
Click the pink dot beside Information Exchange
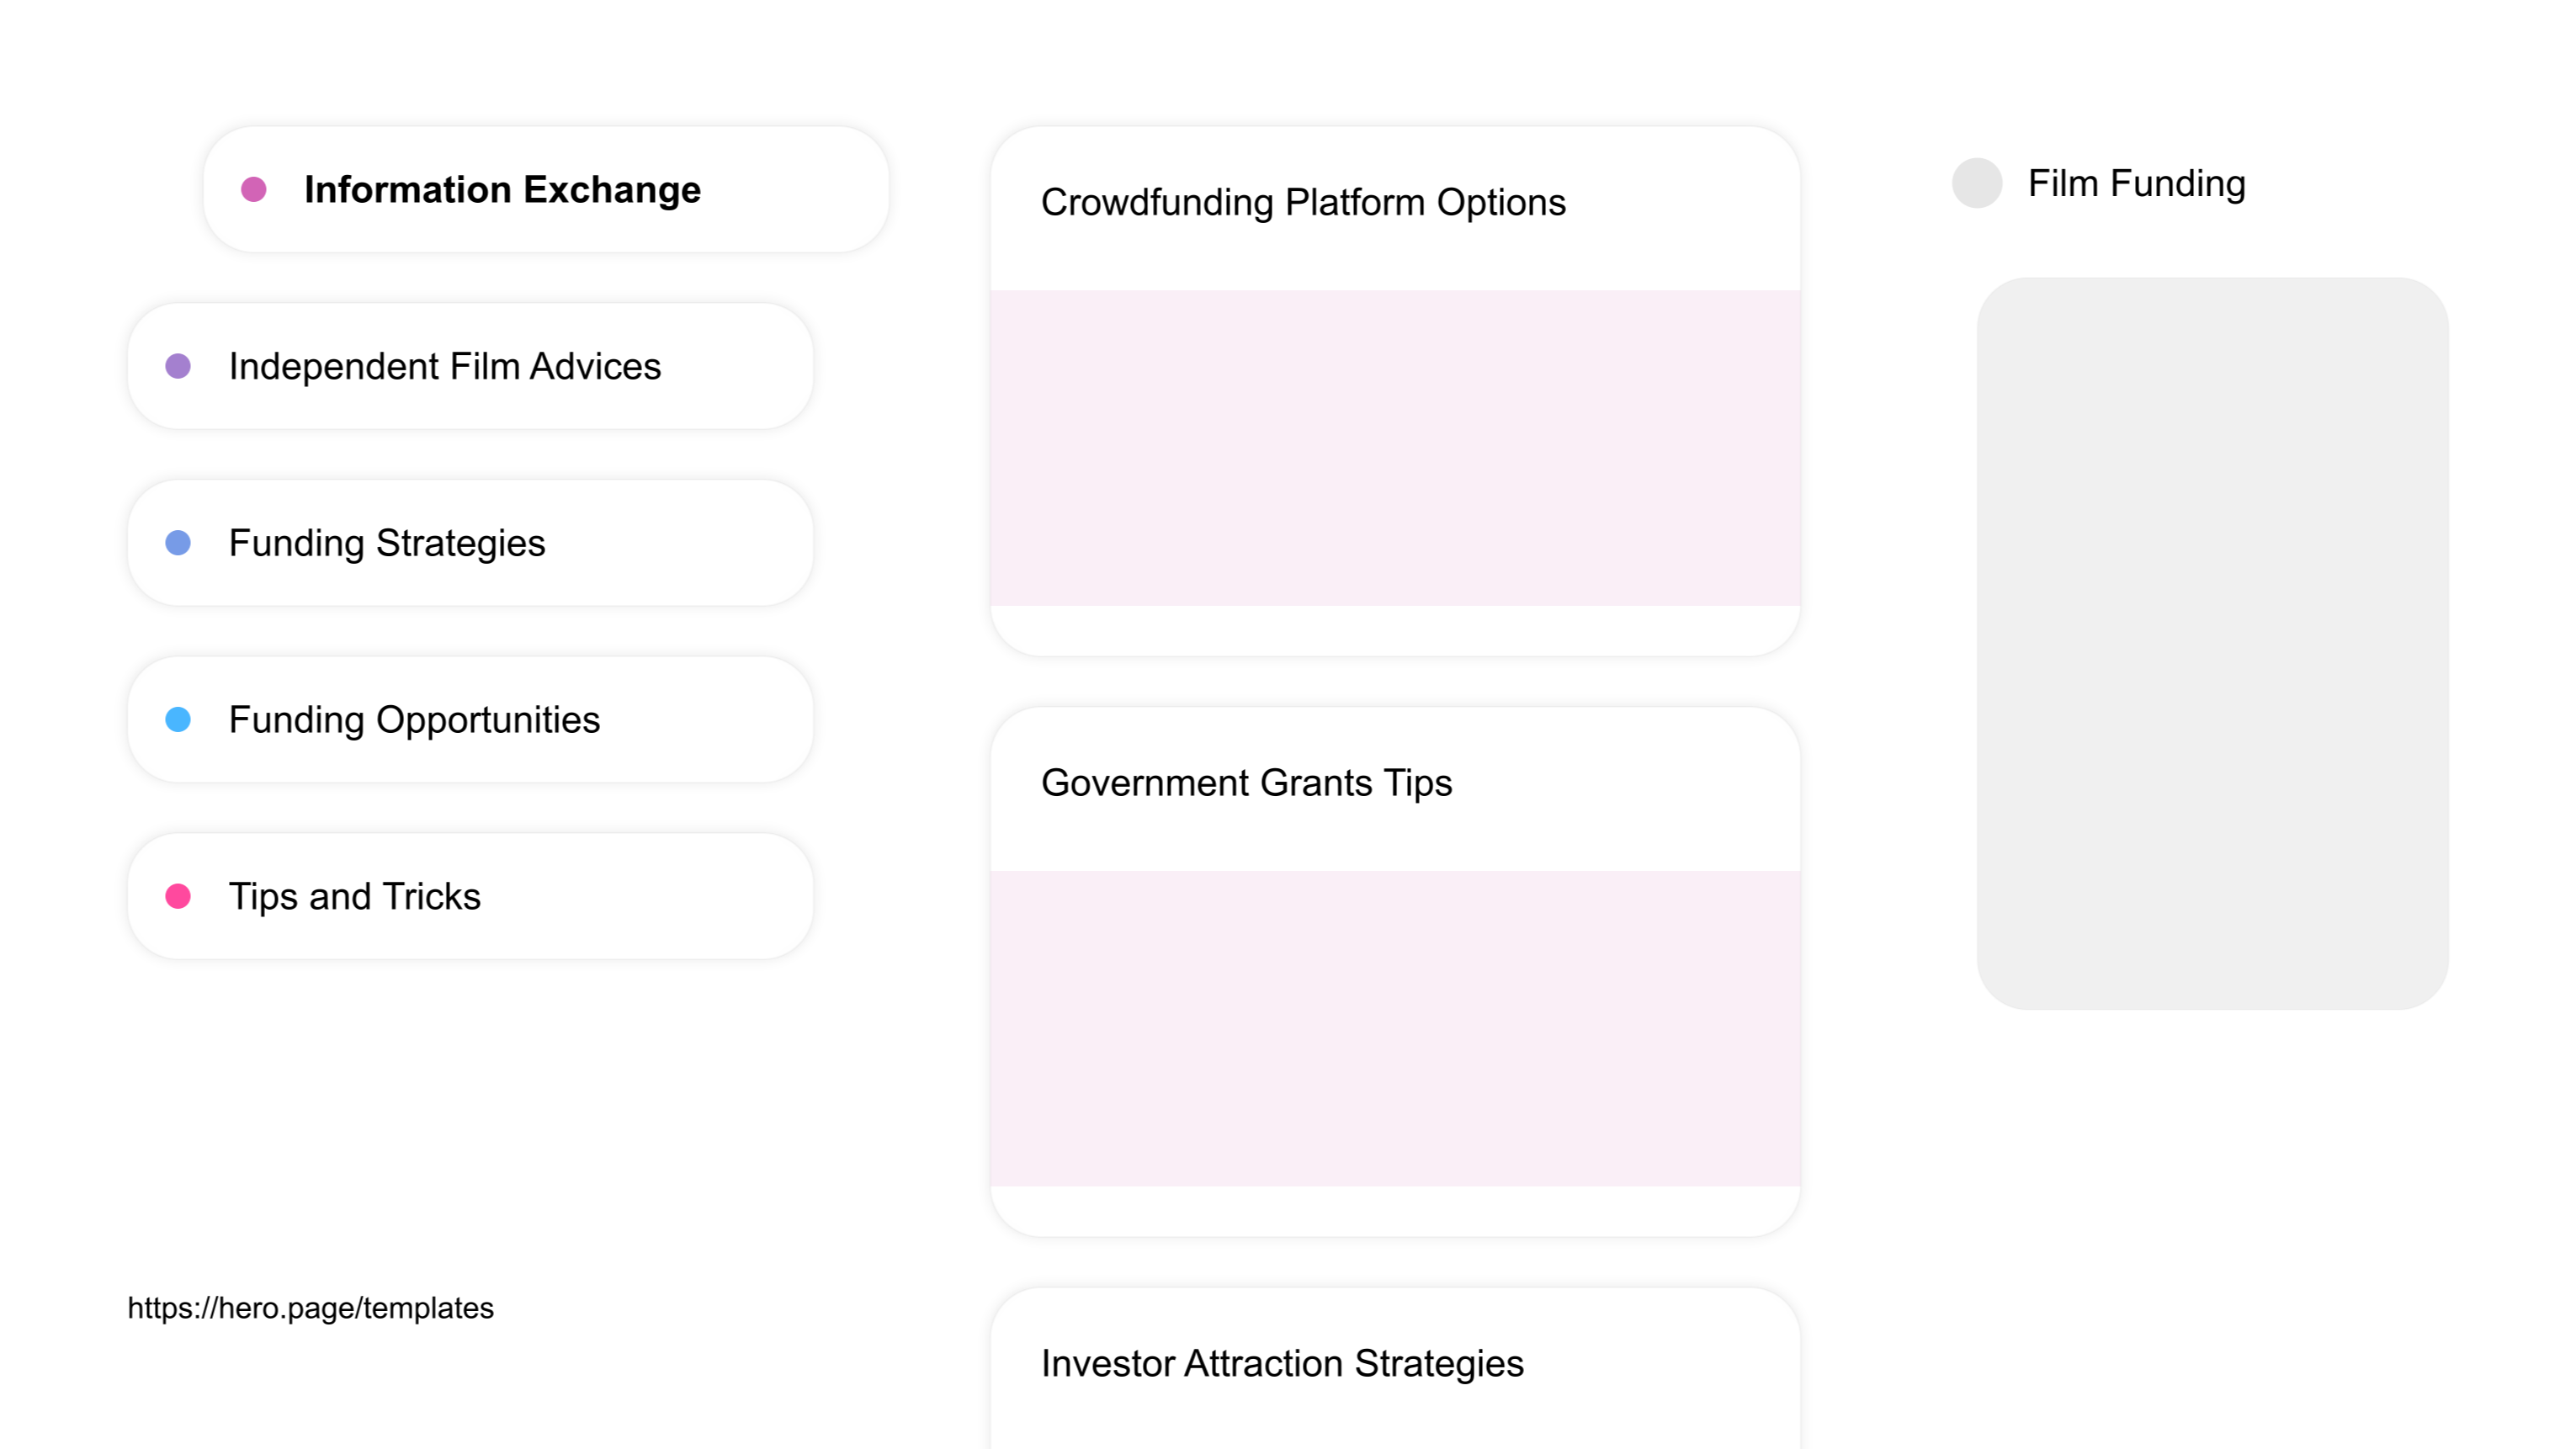(x=254, y=189)
